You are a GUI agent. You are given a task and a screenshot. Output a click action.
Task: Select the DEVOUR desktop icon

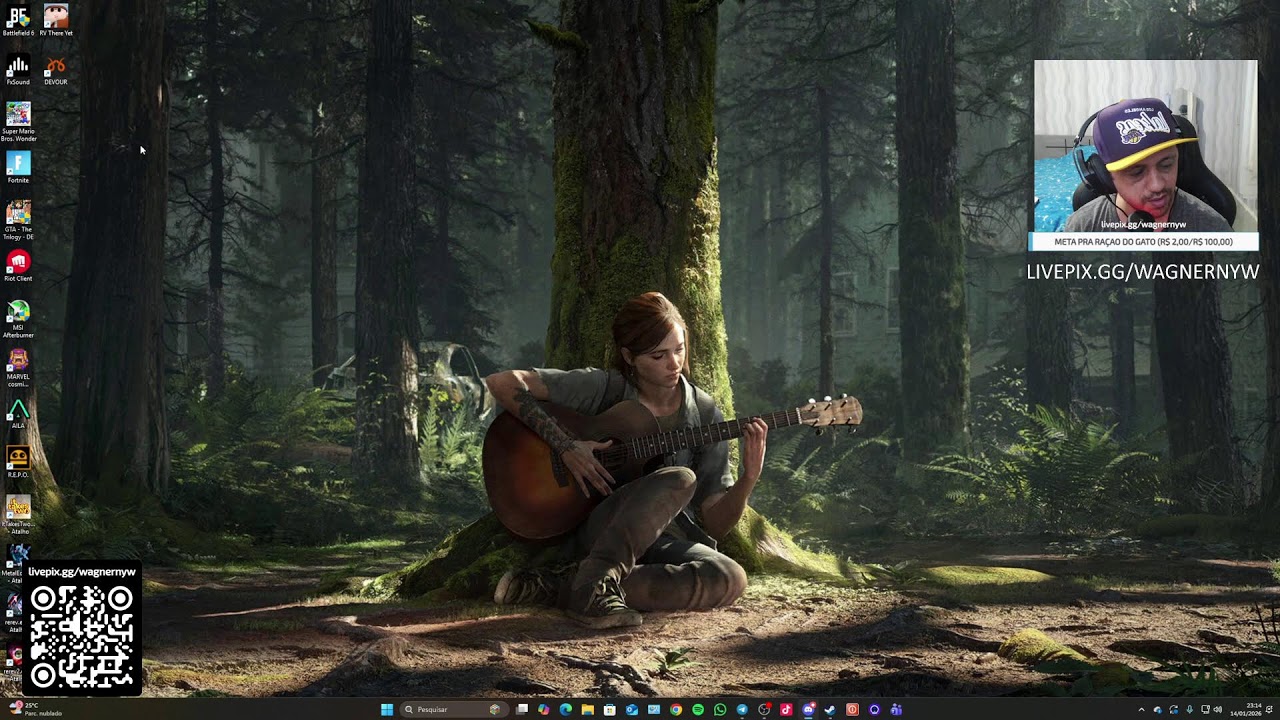click(56, 70)
